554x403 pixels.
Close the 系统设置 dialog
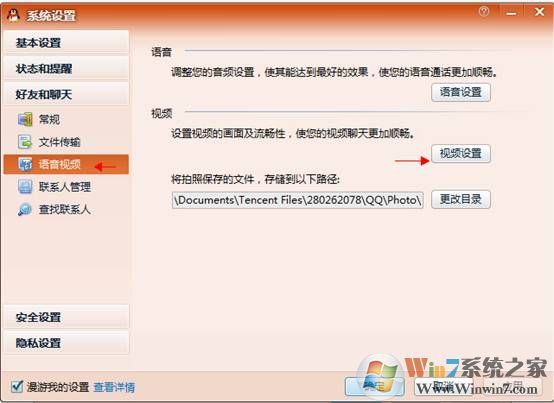click(x=539, y=12)
